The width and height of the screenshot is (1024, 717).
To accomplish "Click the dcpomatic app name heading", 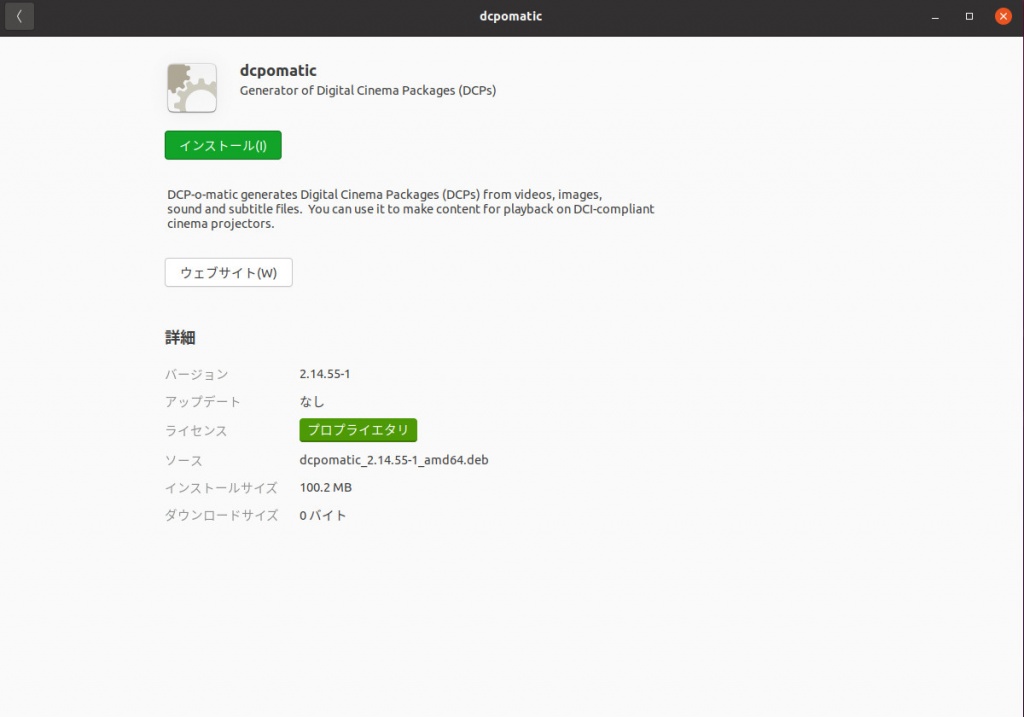I will (x=278, y=71).
